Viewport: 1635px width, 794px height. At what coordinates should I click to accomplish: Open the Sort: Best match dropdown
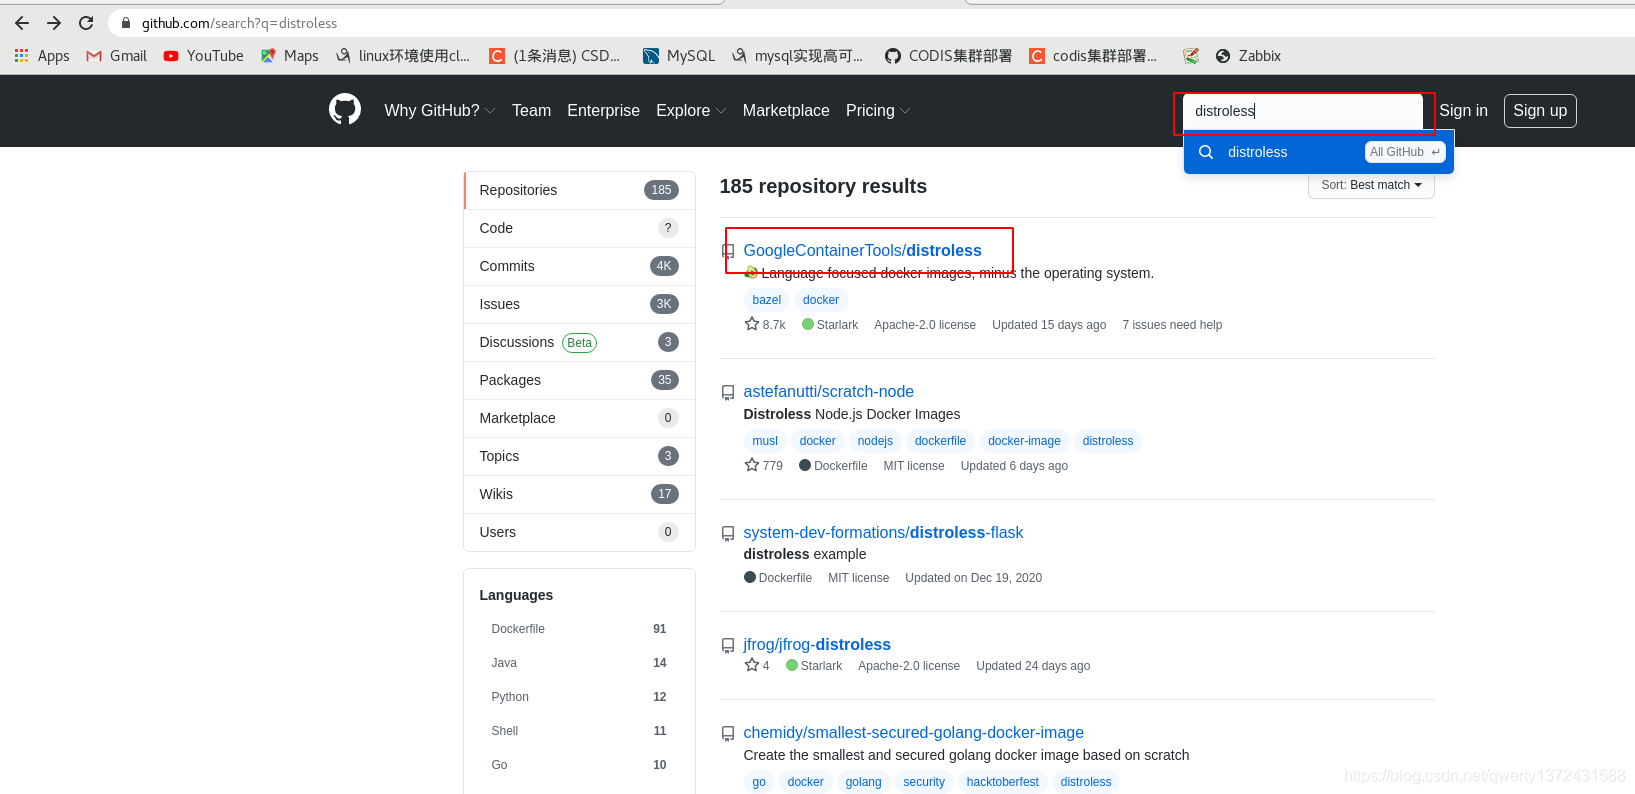coord(1371,185)
